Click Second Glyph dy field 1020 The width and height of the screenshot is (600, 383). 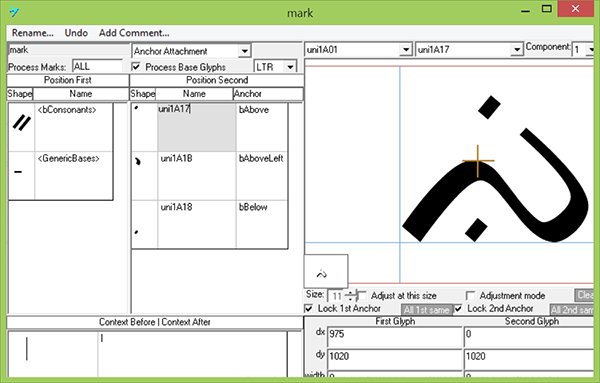528,359
